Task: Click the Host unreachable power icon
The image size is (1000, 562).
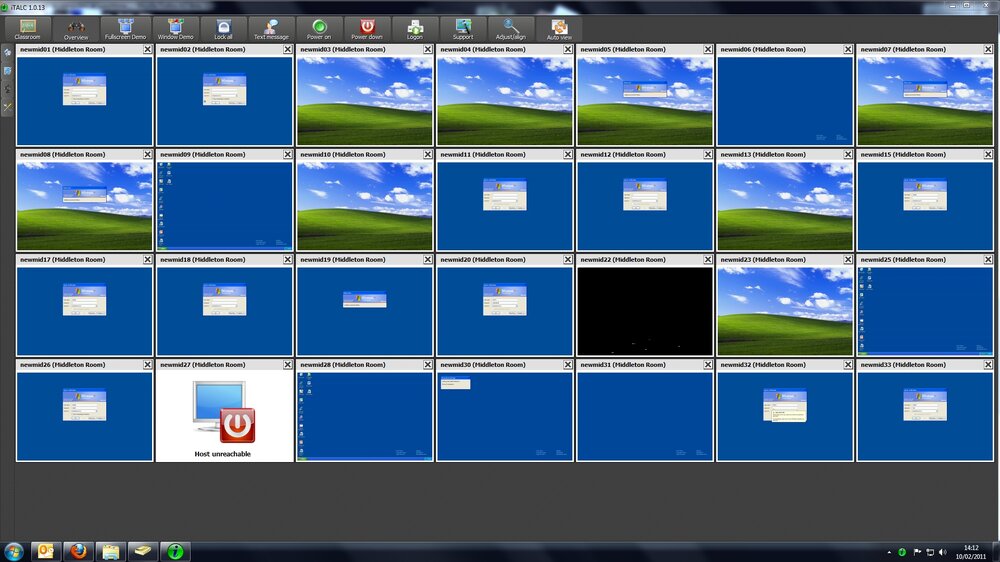Action: 237,425
